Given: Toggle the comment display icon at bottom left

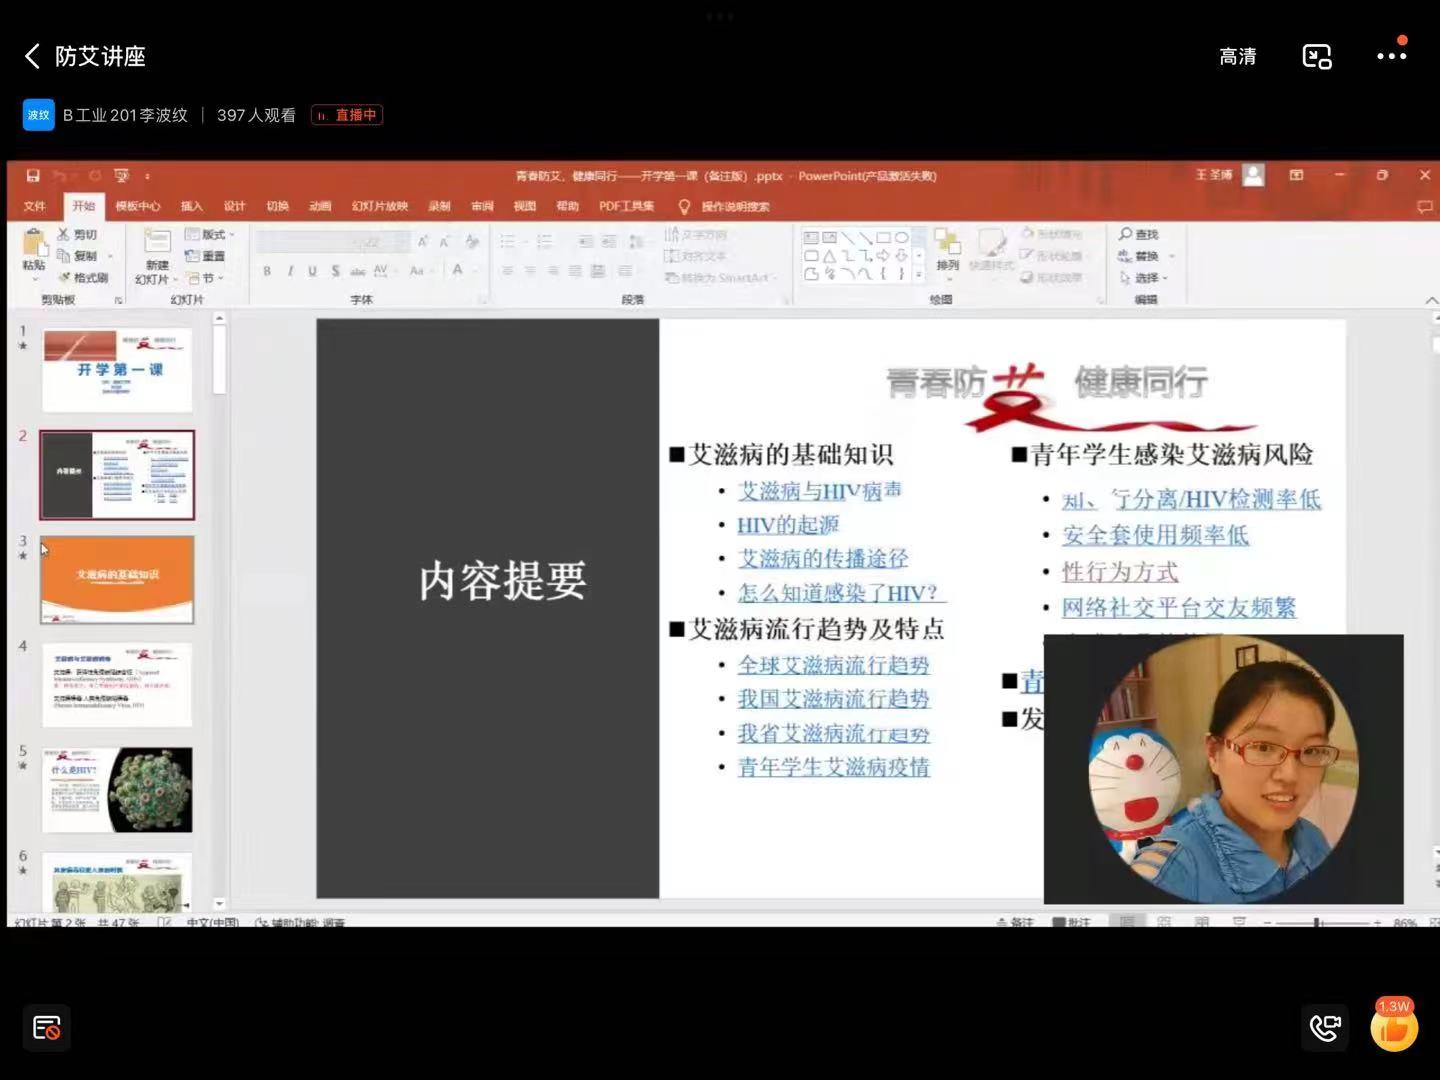Looking at the screenshot, I should (x=47, y=1027).
